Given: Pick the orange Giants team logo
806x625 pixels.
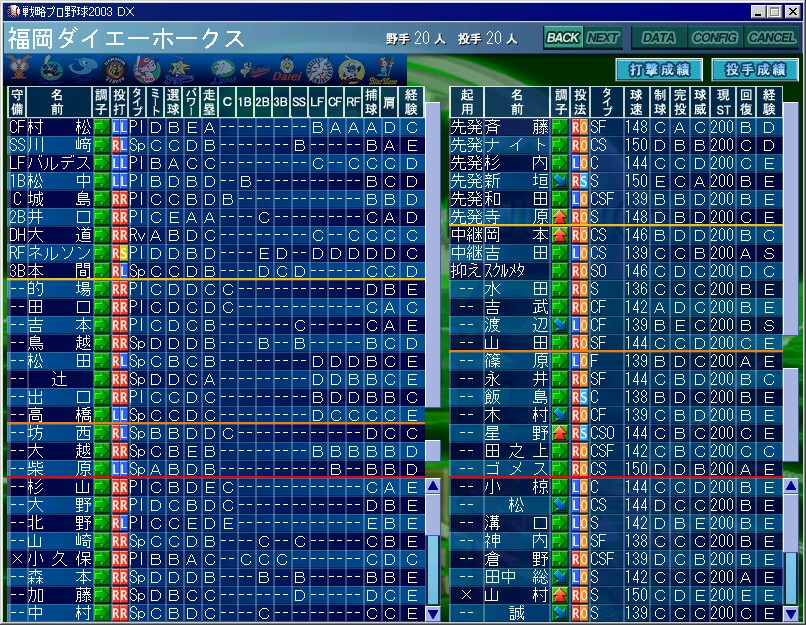Looking at the screenshot, I should click(19, 69).
